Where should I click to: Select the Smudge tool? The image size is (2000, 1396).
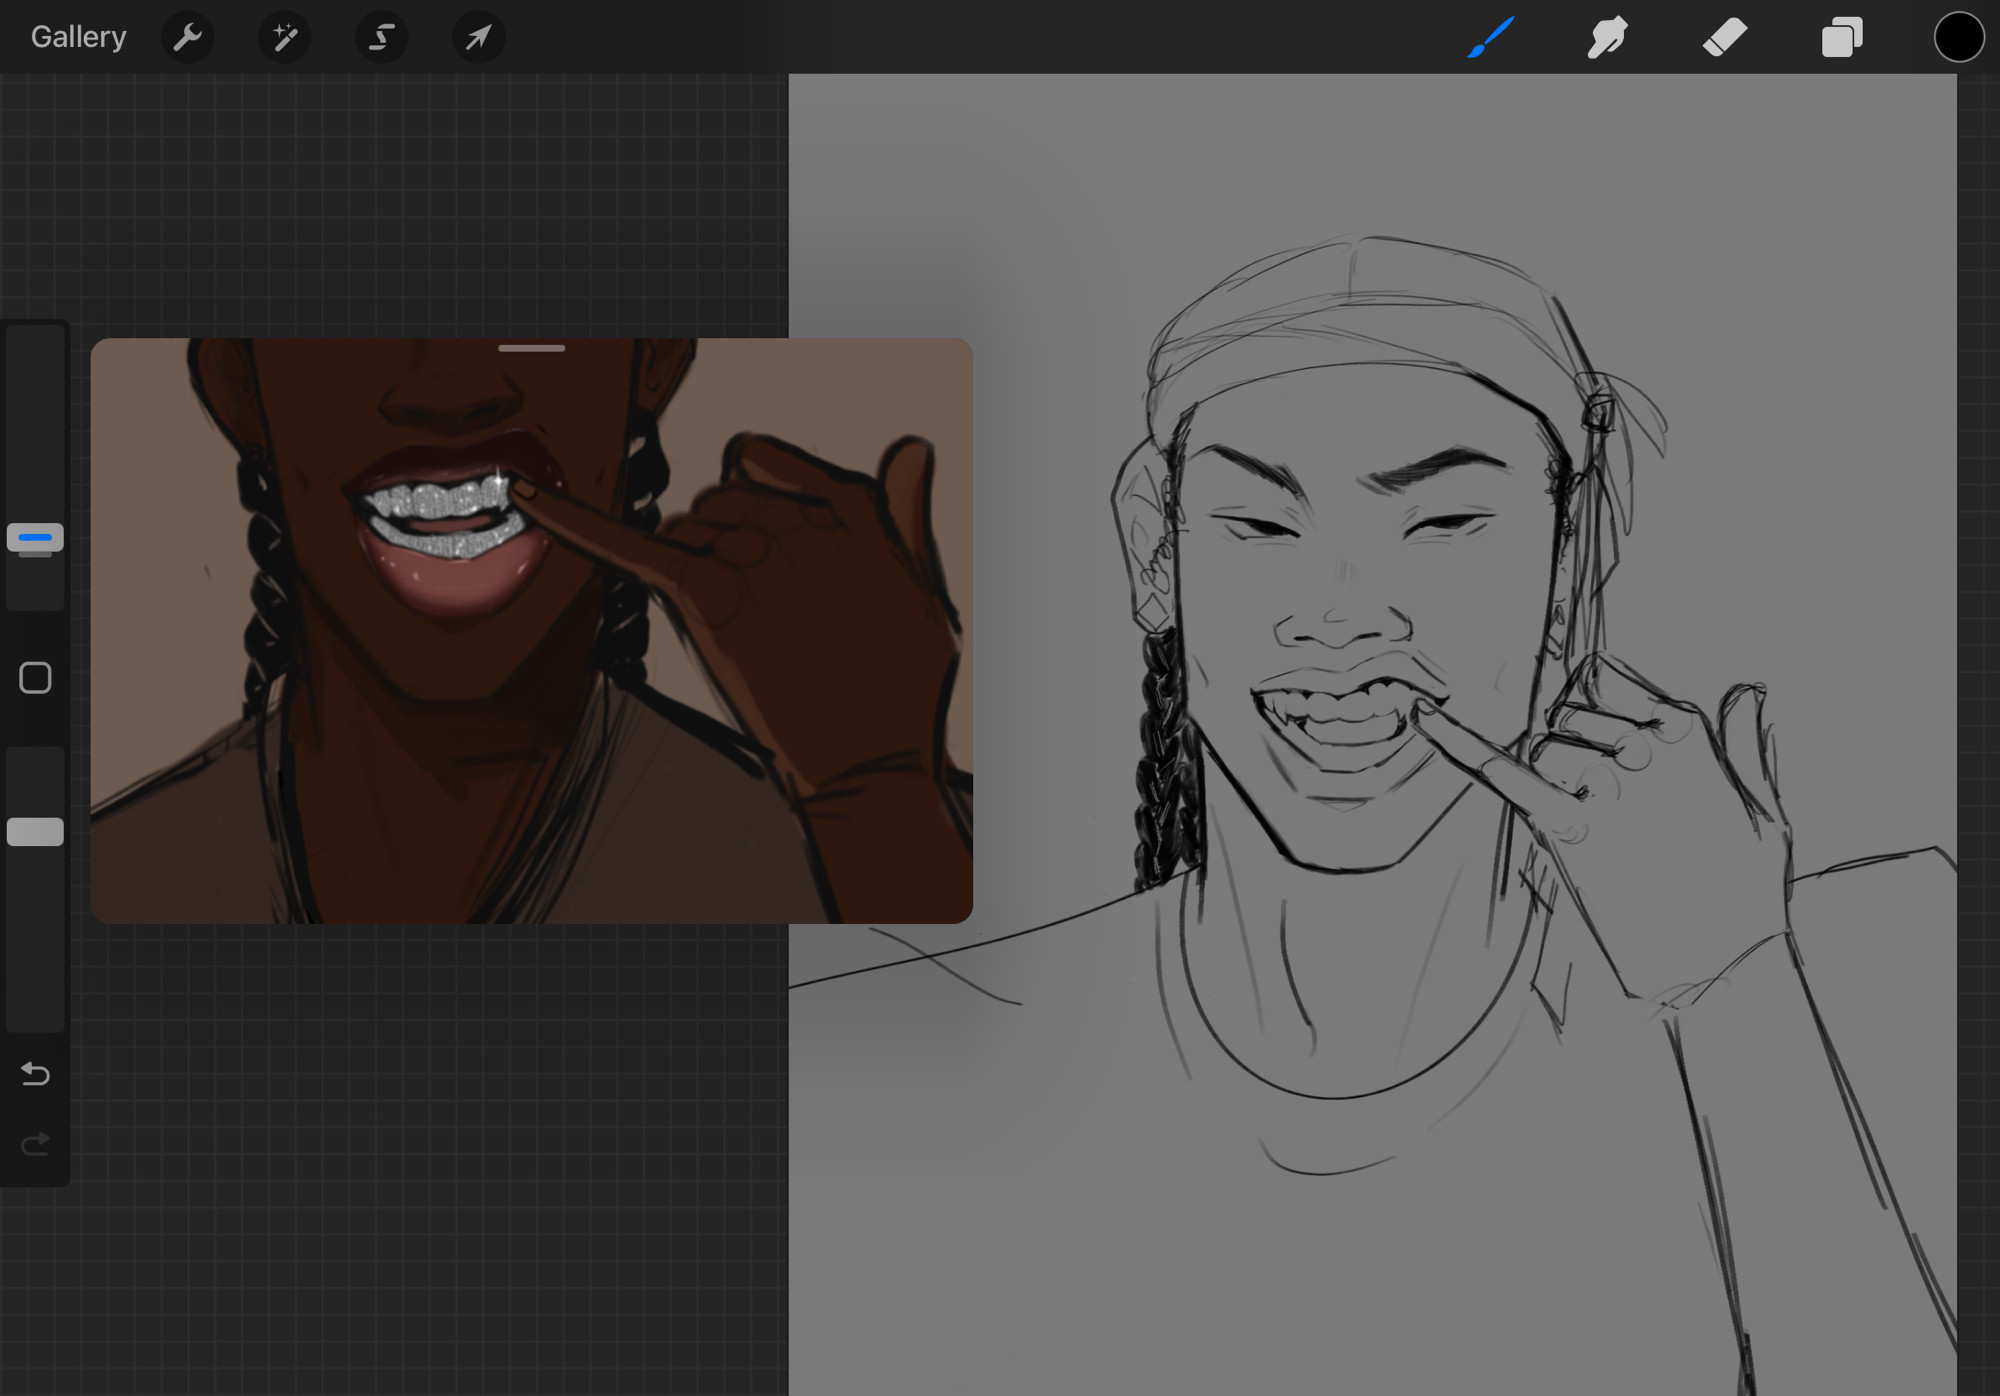point(1607,37)
